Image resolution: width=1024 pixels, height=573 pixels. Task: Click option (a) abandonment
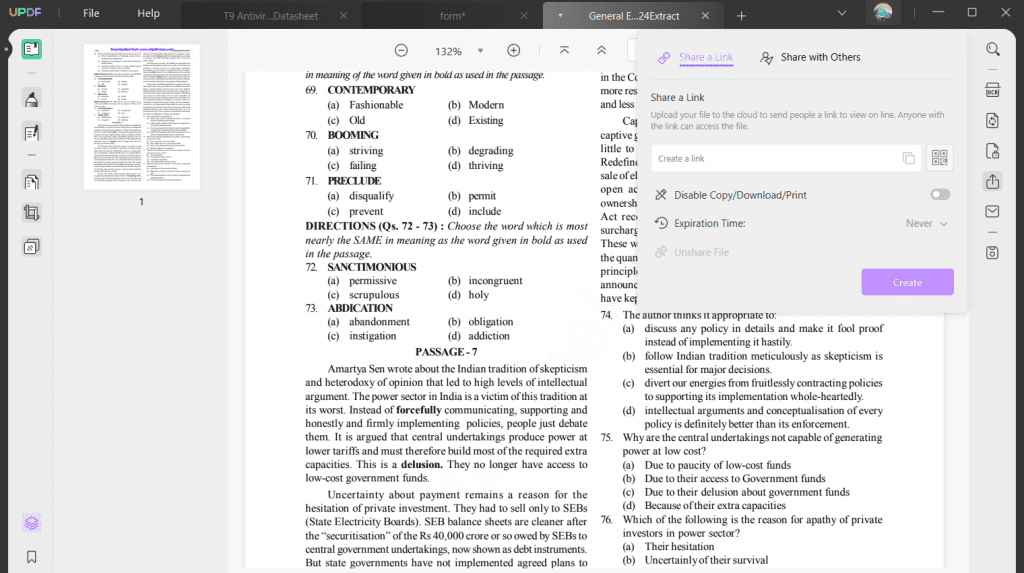[368, 321]
